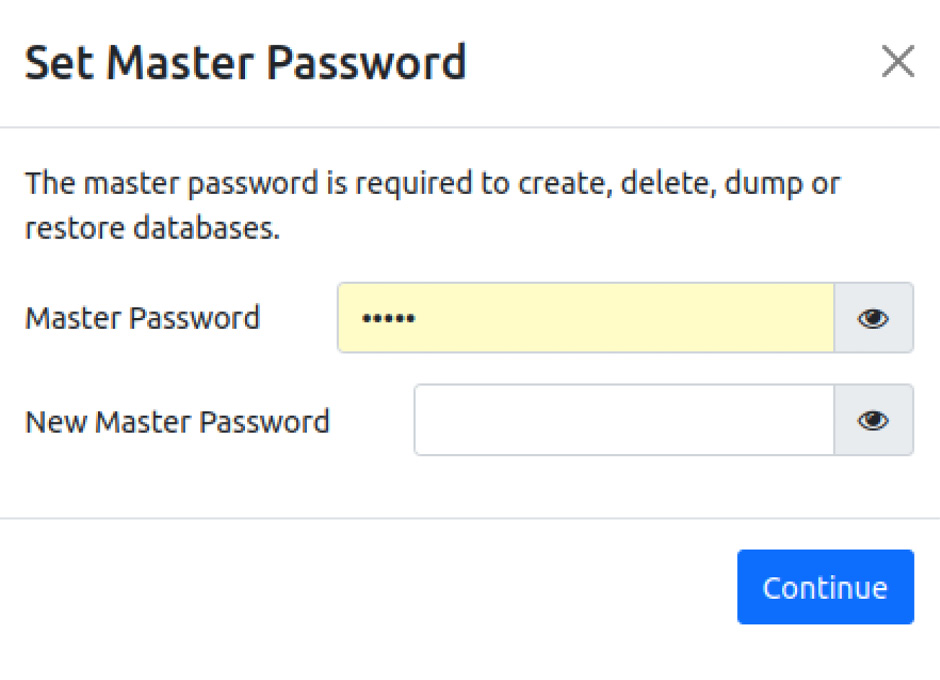Screen dimensions: 940x680
Task: Submit the master password with Continue
Action: pyautogui.click(x=825, y=587)
